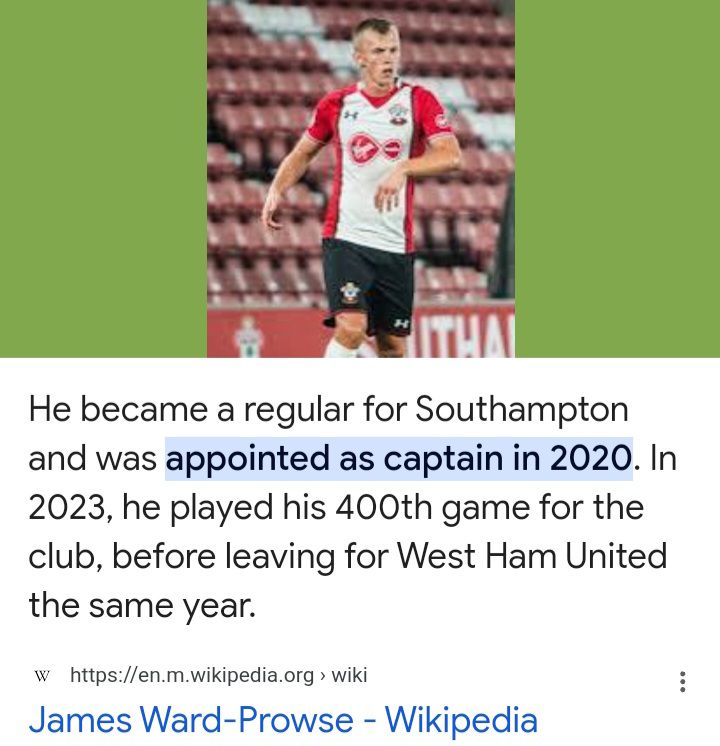Click the highlighted 'appointed as captain in 2020' text

tap(399, 459)
